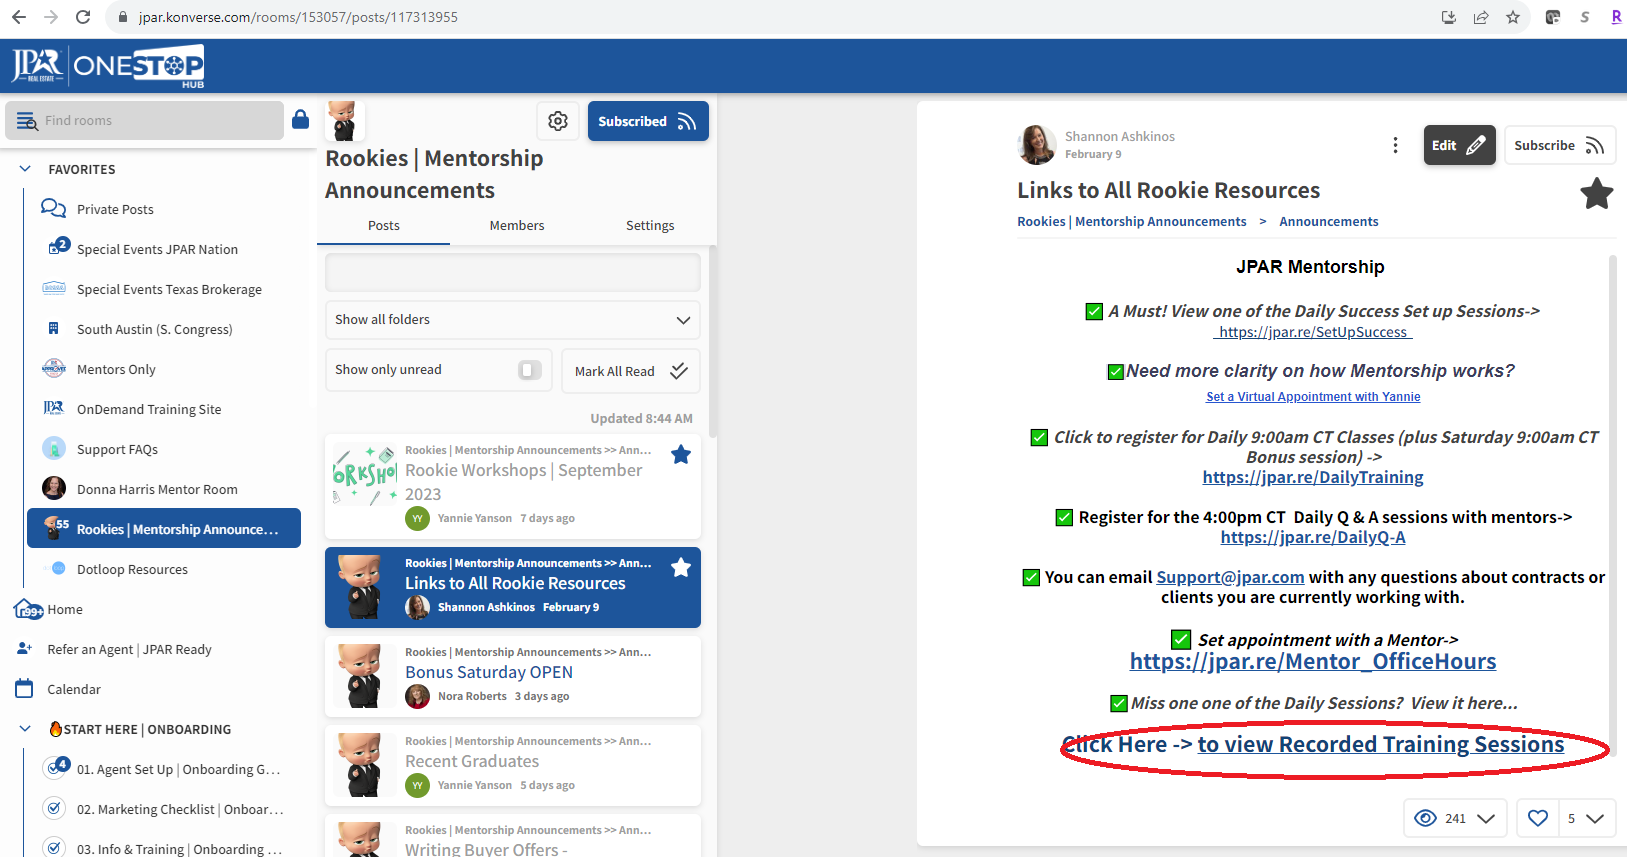
Task: Click the Subscribed button
Action: 648,121
